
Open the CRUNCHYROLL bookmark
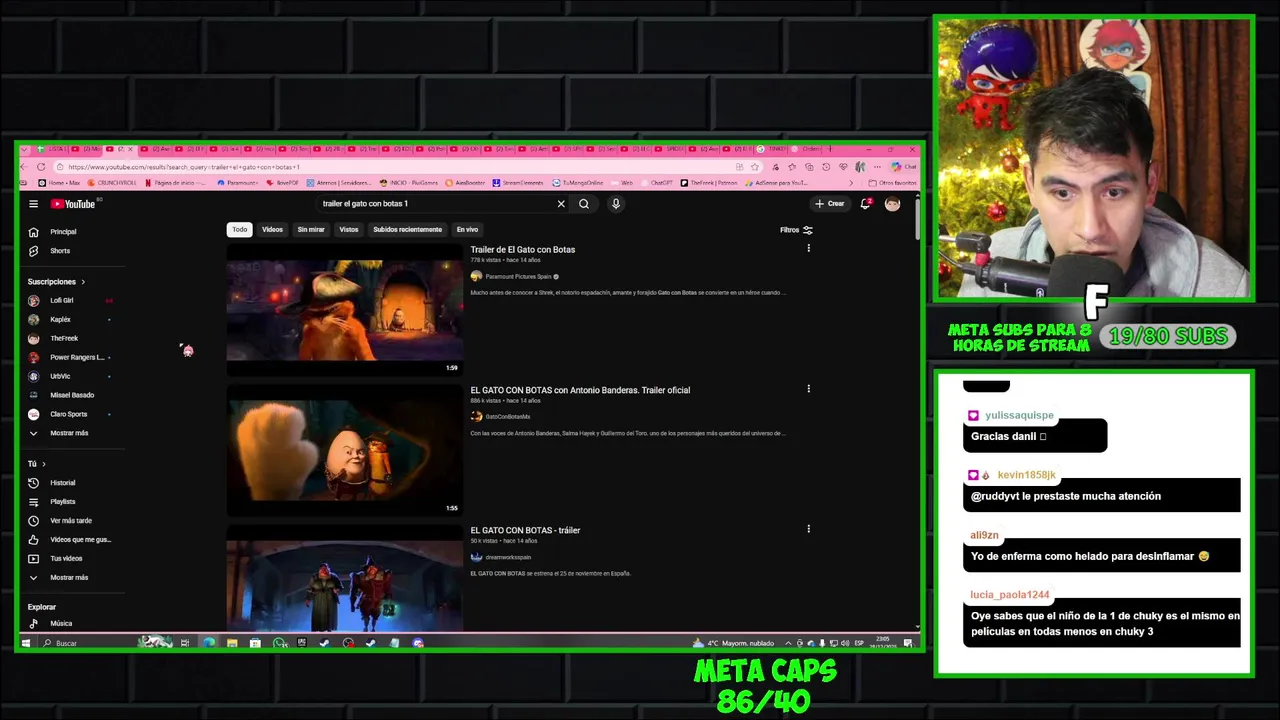(x=112, y=183)
